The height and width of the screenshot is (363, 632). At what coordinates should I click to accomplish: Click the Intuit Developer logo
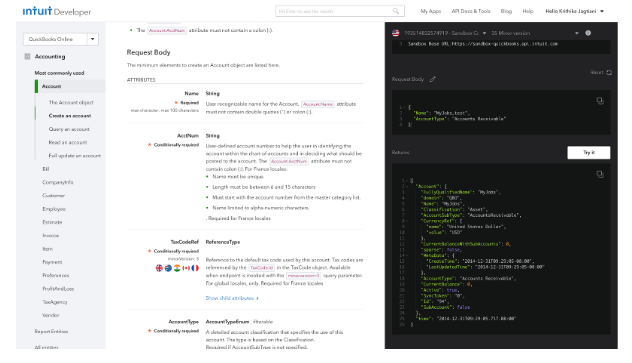pos(57,11)
